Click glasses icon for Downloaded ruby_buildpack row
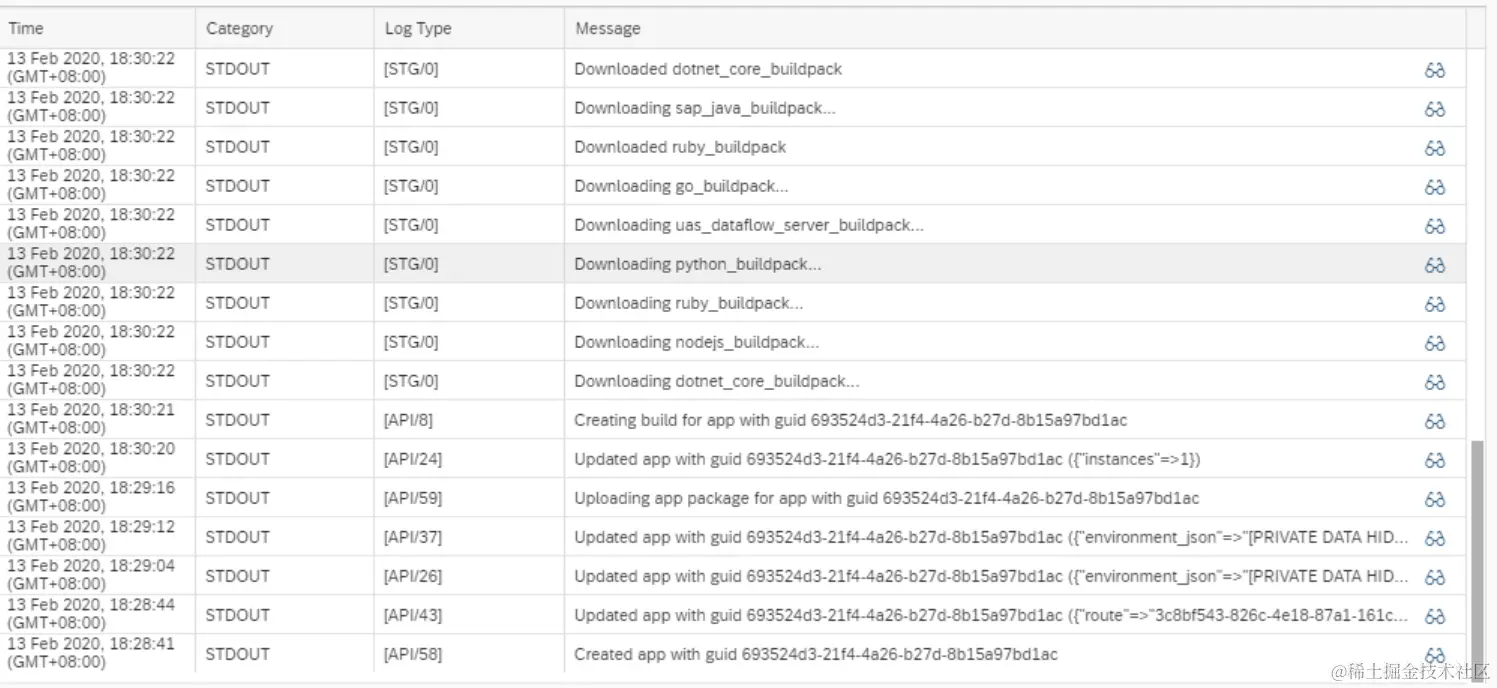This screenshot has width=1497, height=688. (1435, 148)
